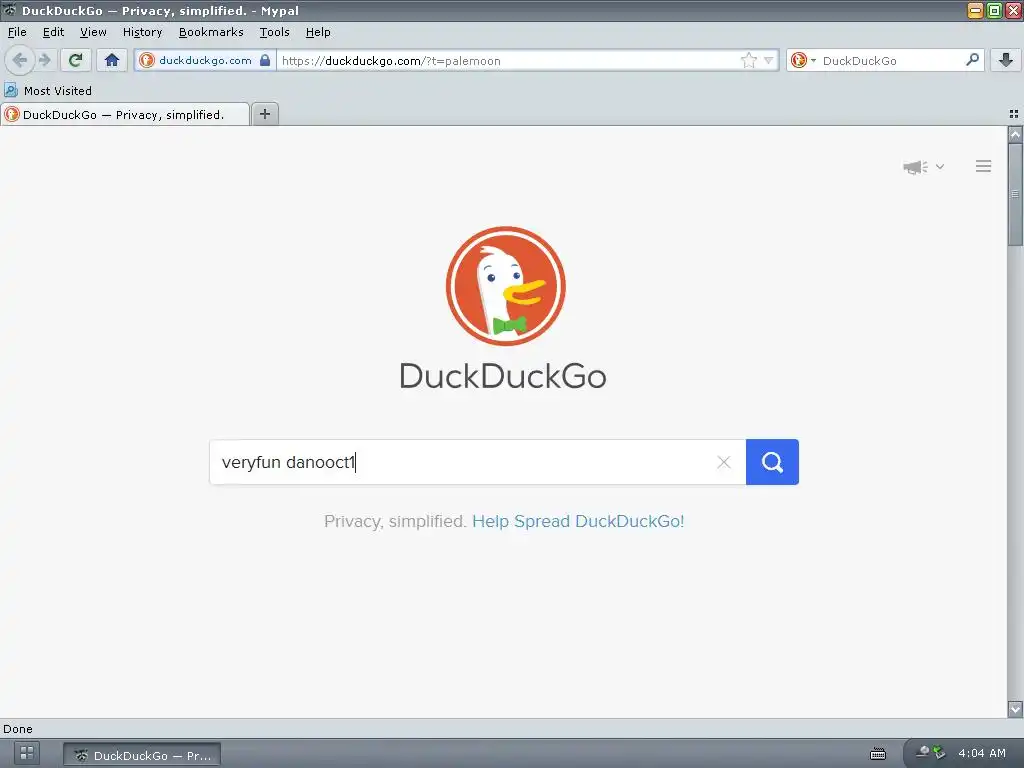Open the Bookmarks menu
Image resolution: width=1024 pixels, height=768 pixels.
tap(211, 32)
